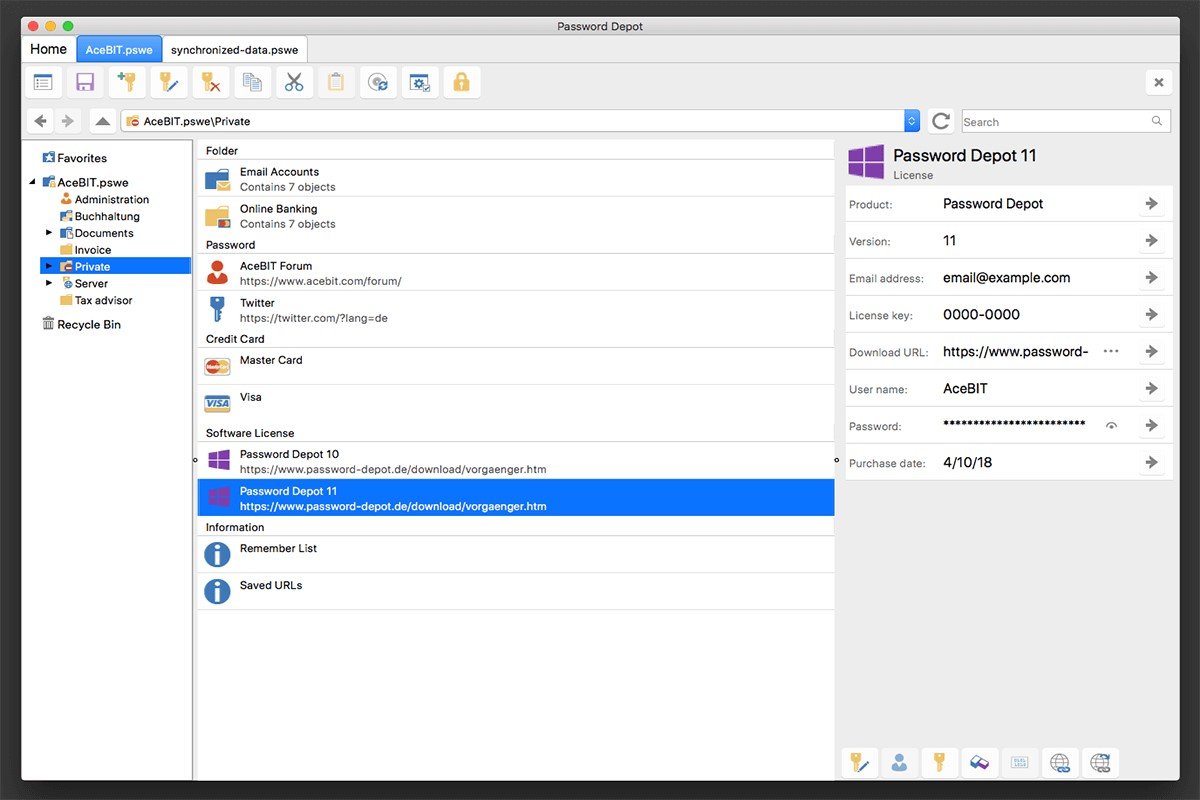Click the disc sync toolbar icon
The height and width of the screenshot is (800, 1200).
click(x=378, y=83)
